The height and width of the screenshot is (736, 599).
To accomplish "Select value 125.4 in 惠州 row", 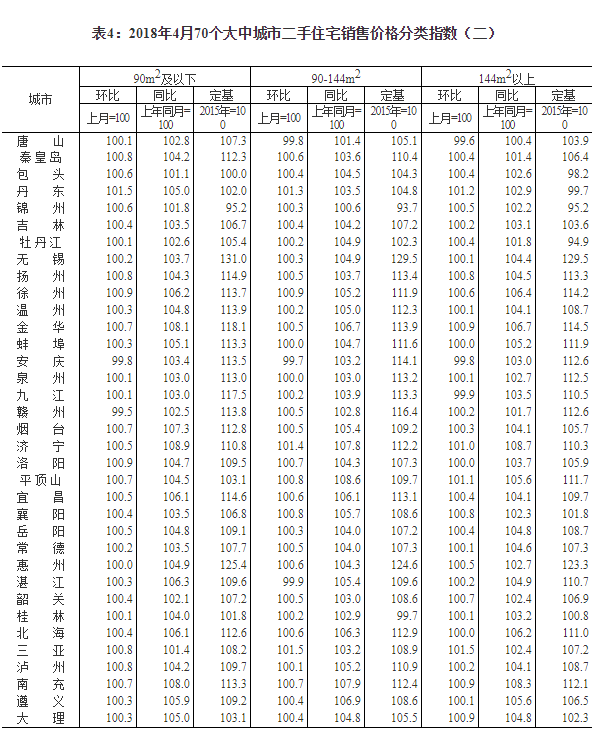I will pyautogui.click(x=233, y=565).
